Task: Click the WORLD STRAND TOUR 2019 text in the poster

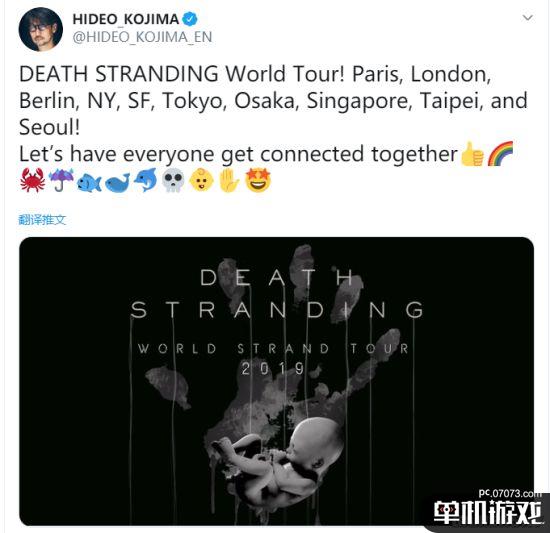Action: coord(273,358)
